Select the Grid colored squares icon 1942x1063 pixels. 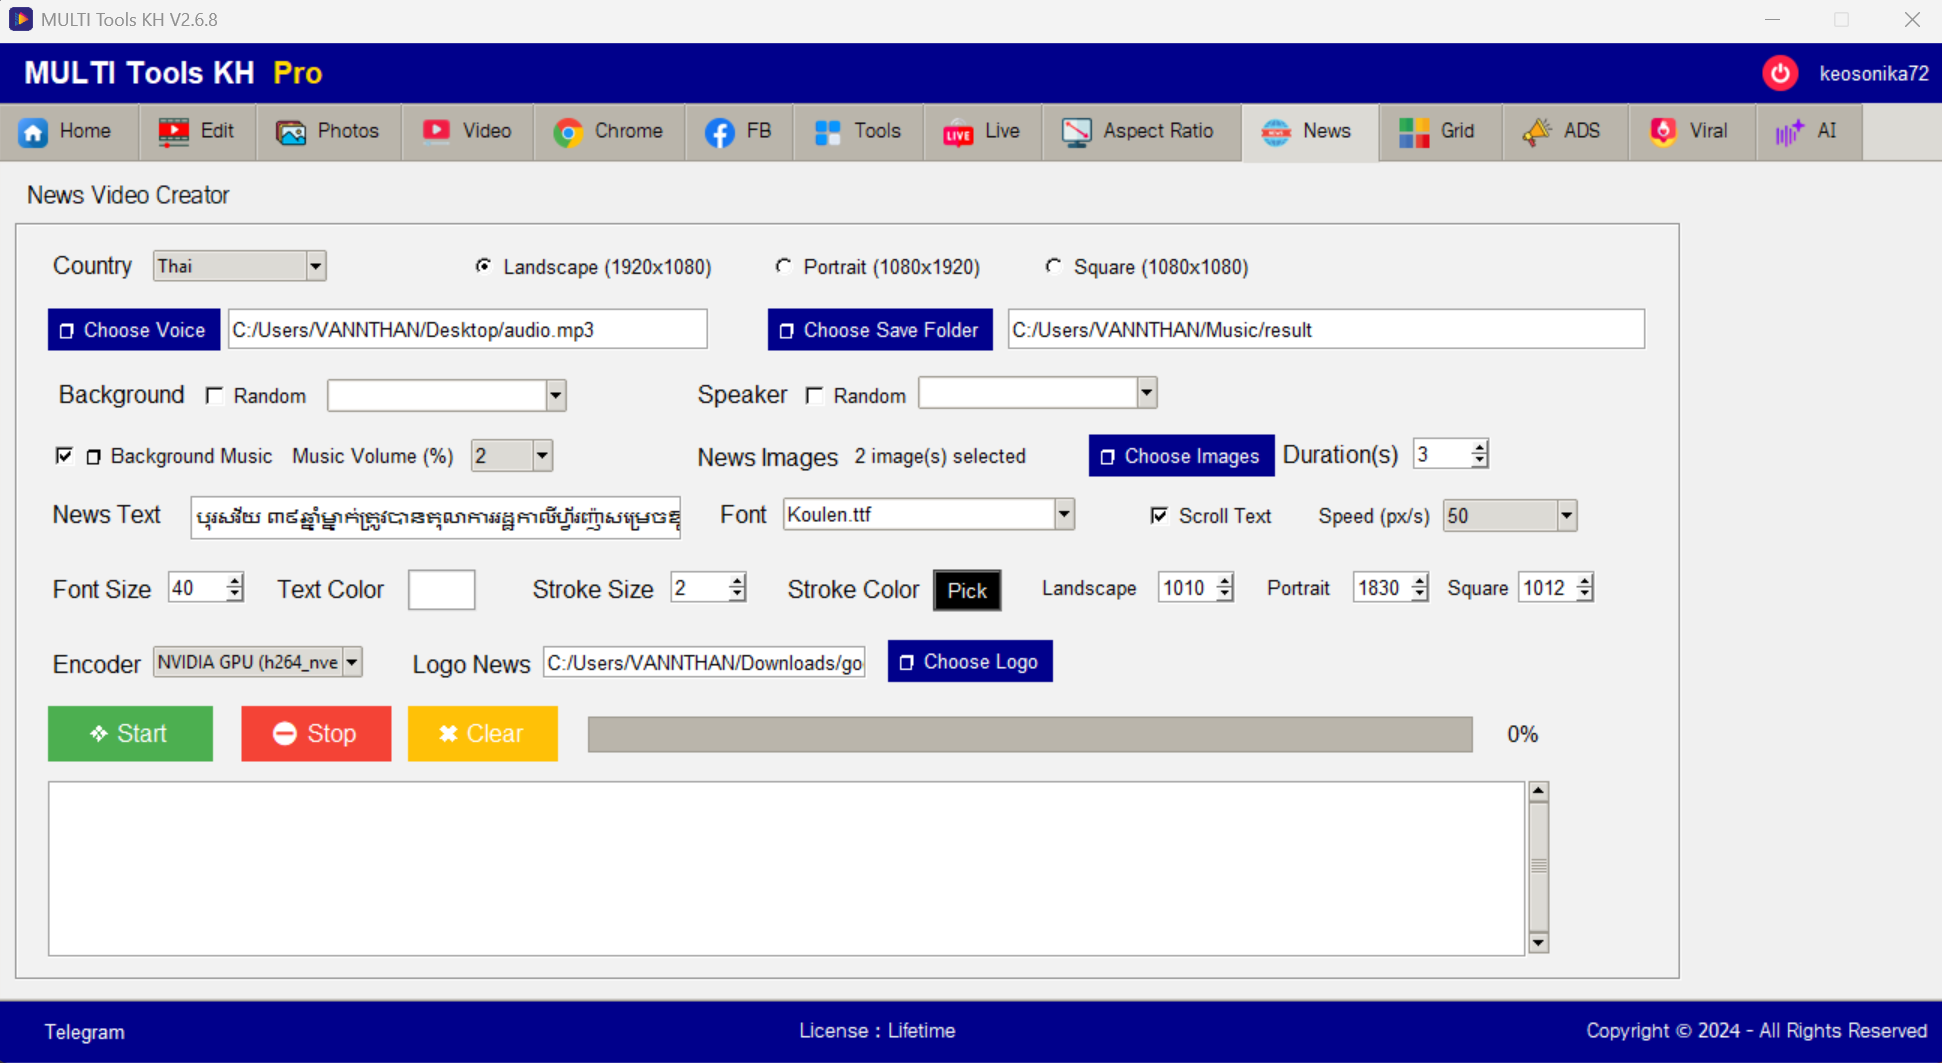tap(1413, 132)
